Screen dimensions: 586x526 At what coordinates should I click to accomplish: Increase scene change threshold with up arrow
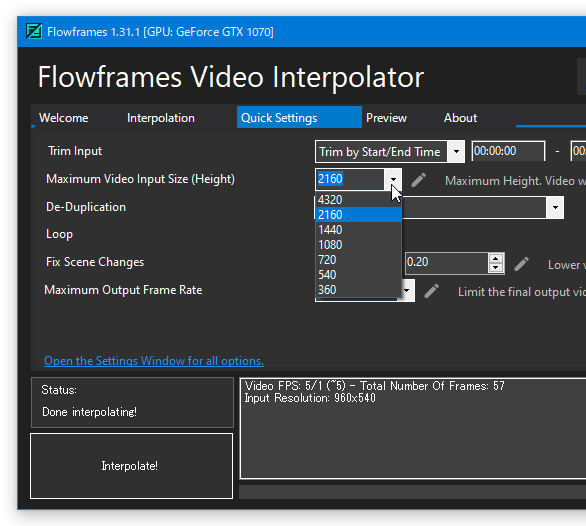(x=496, y=258)
